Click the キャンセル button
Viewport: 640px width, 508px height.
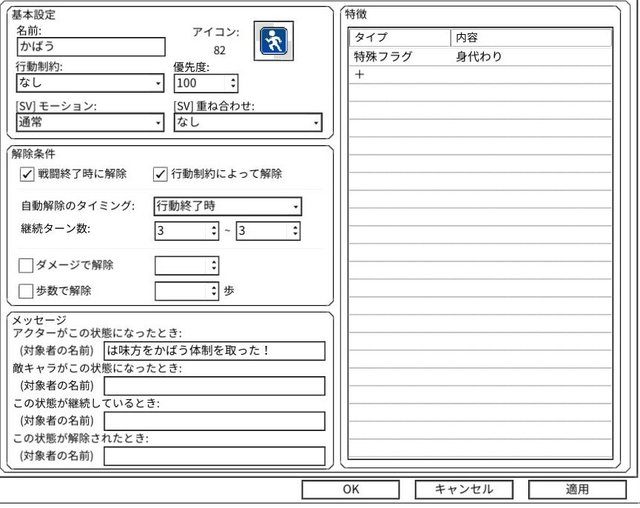(464, 489)
